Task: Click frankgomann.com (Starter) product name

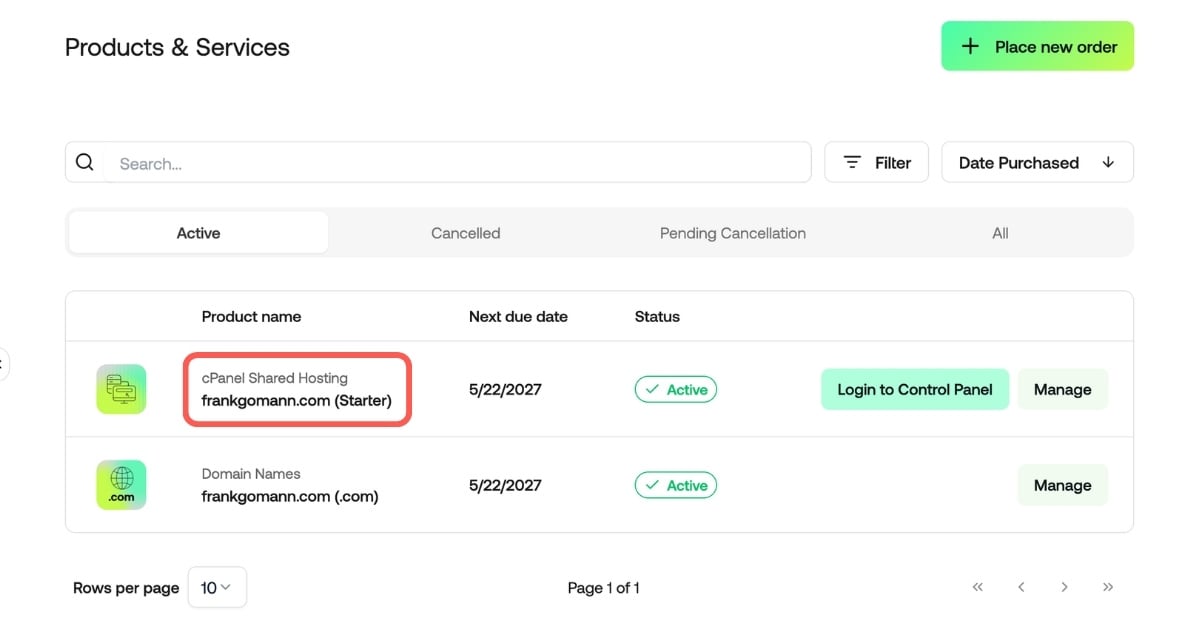Action: tap(297, 400)
